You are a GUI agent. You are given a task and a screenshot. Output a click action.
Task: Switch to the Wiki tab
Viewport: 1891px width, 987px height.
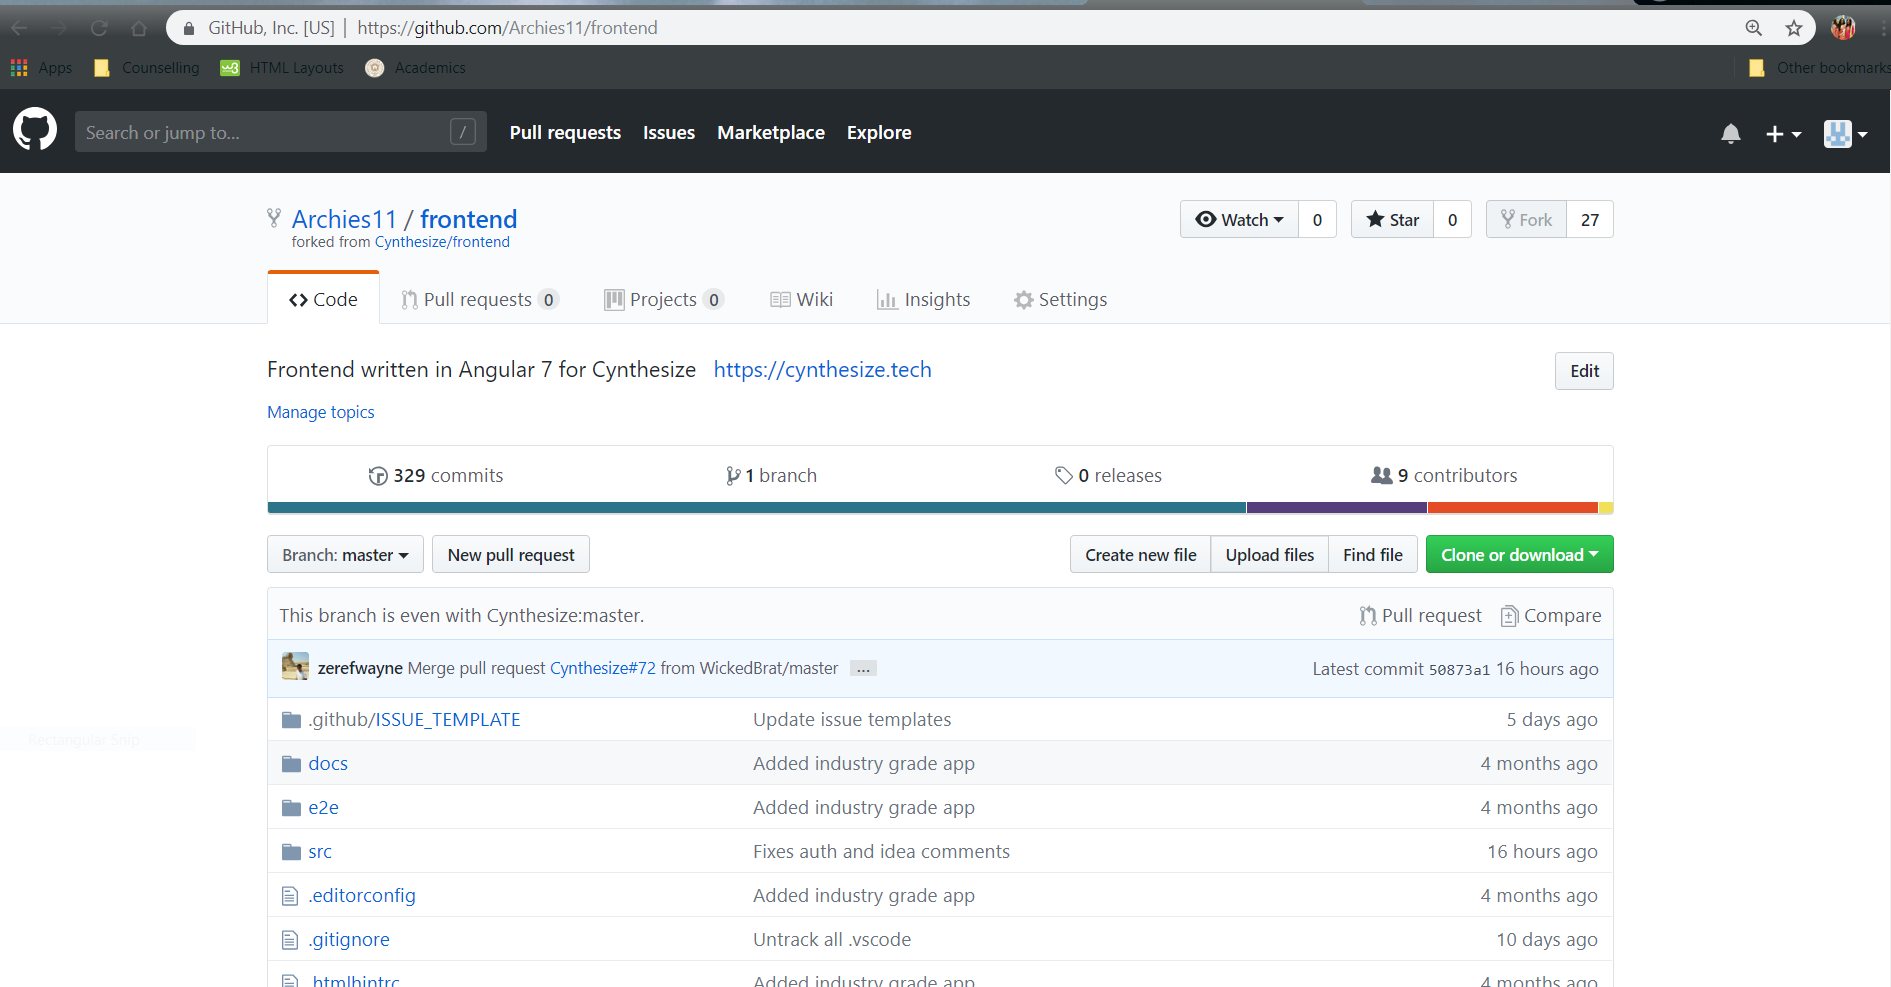tap(801, 299)
